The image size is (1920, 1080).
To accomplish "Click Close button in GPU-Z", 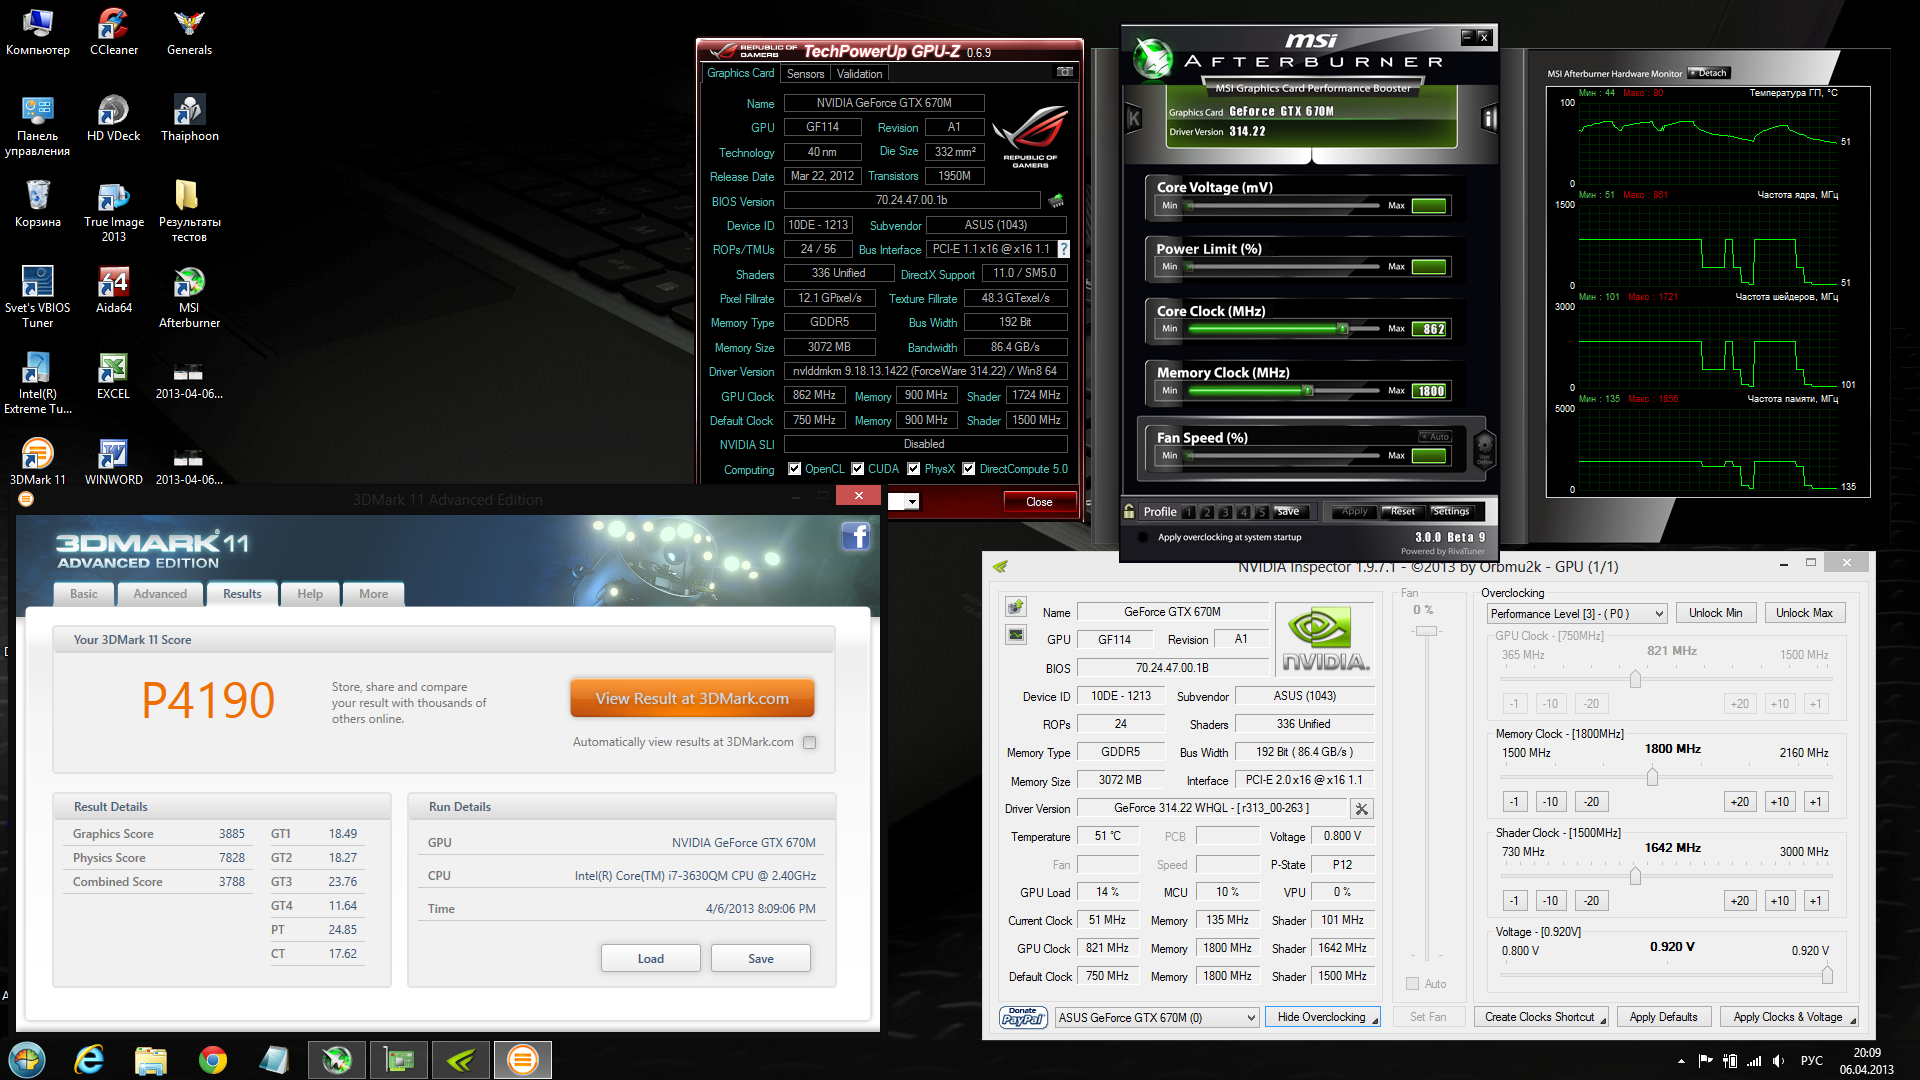I will click(x=1039, y=502).
